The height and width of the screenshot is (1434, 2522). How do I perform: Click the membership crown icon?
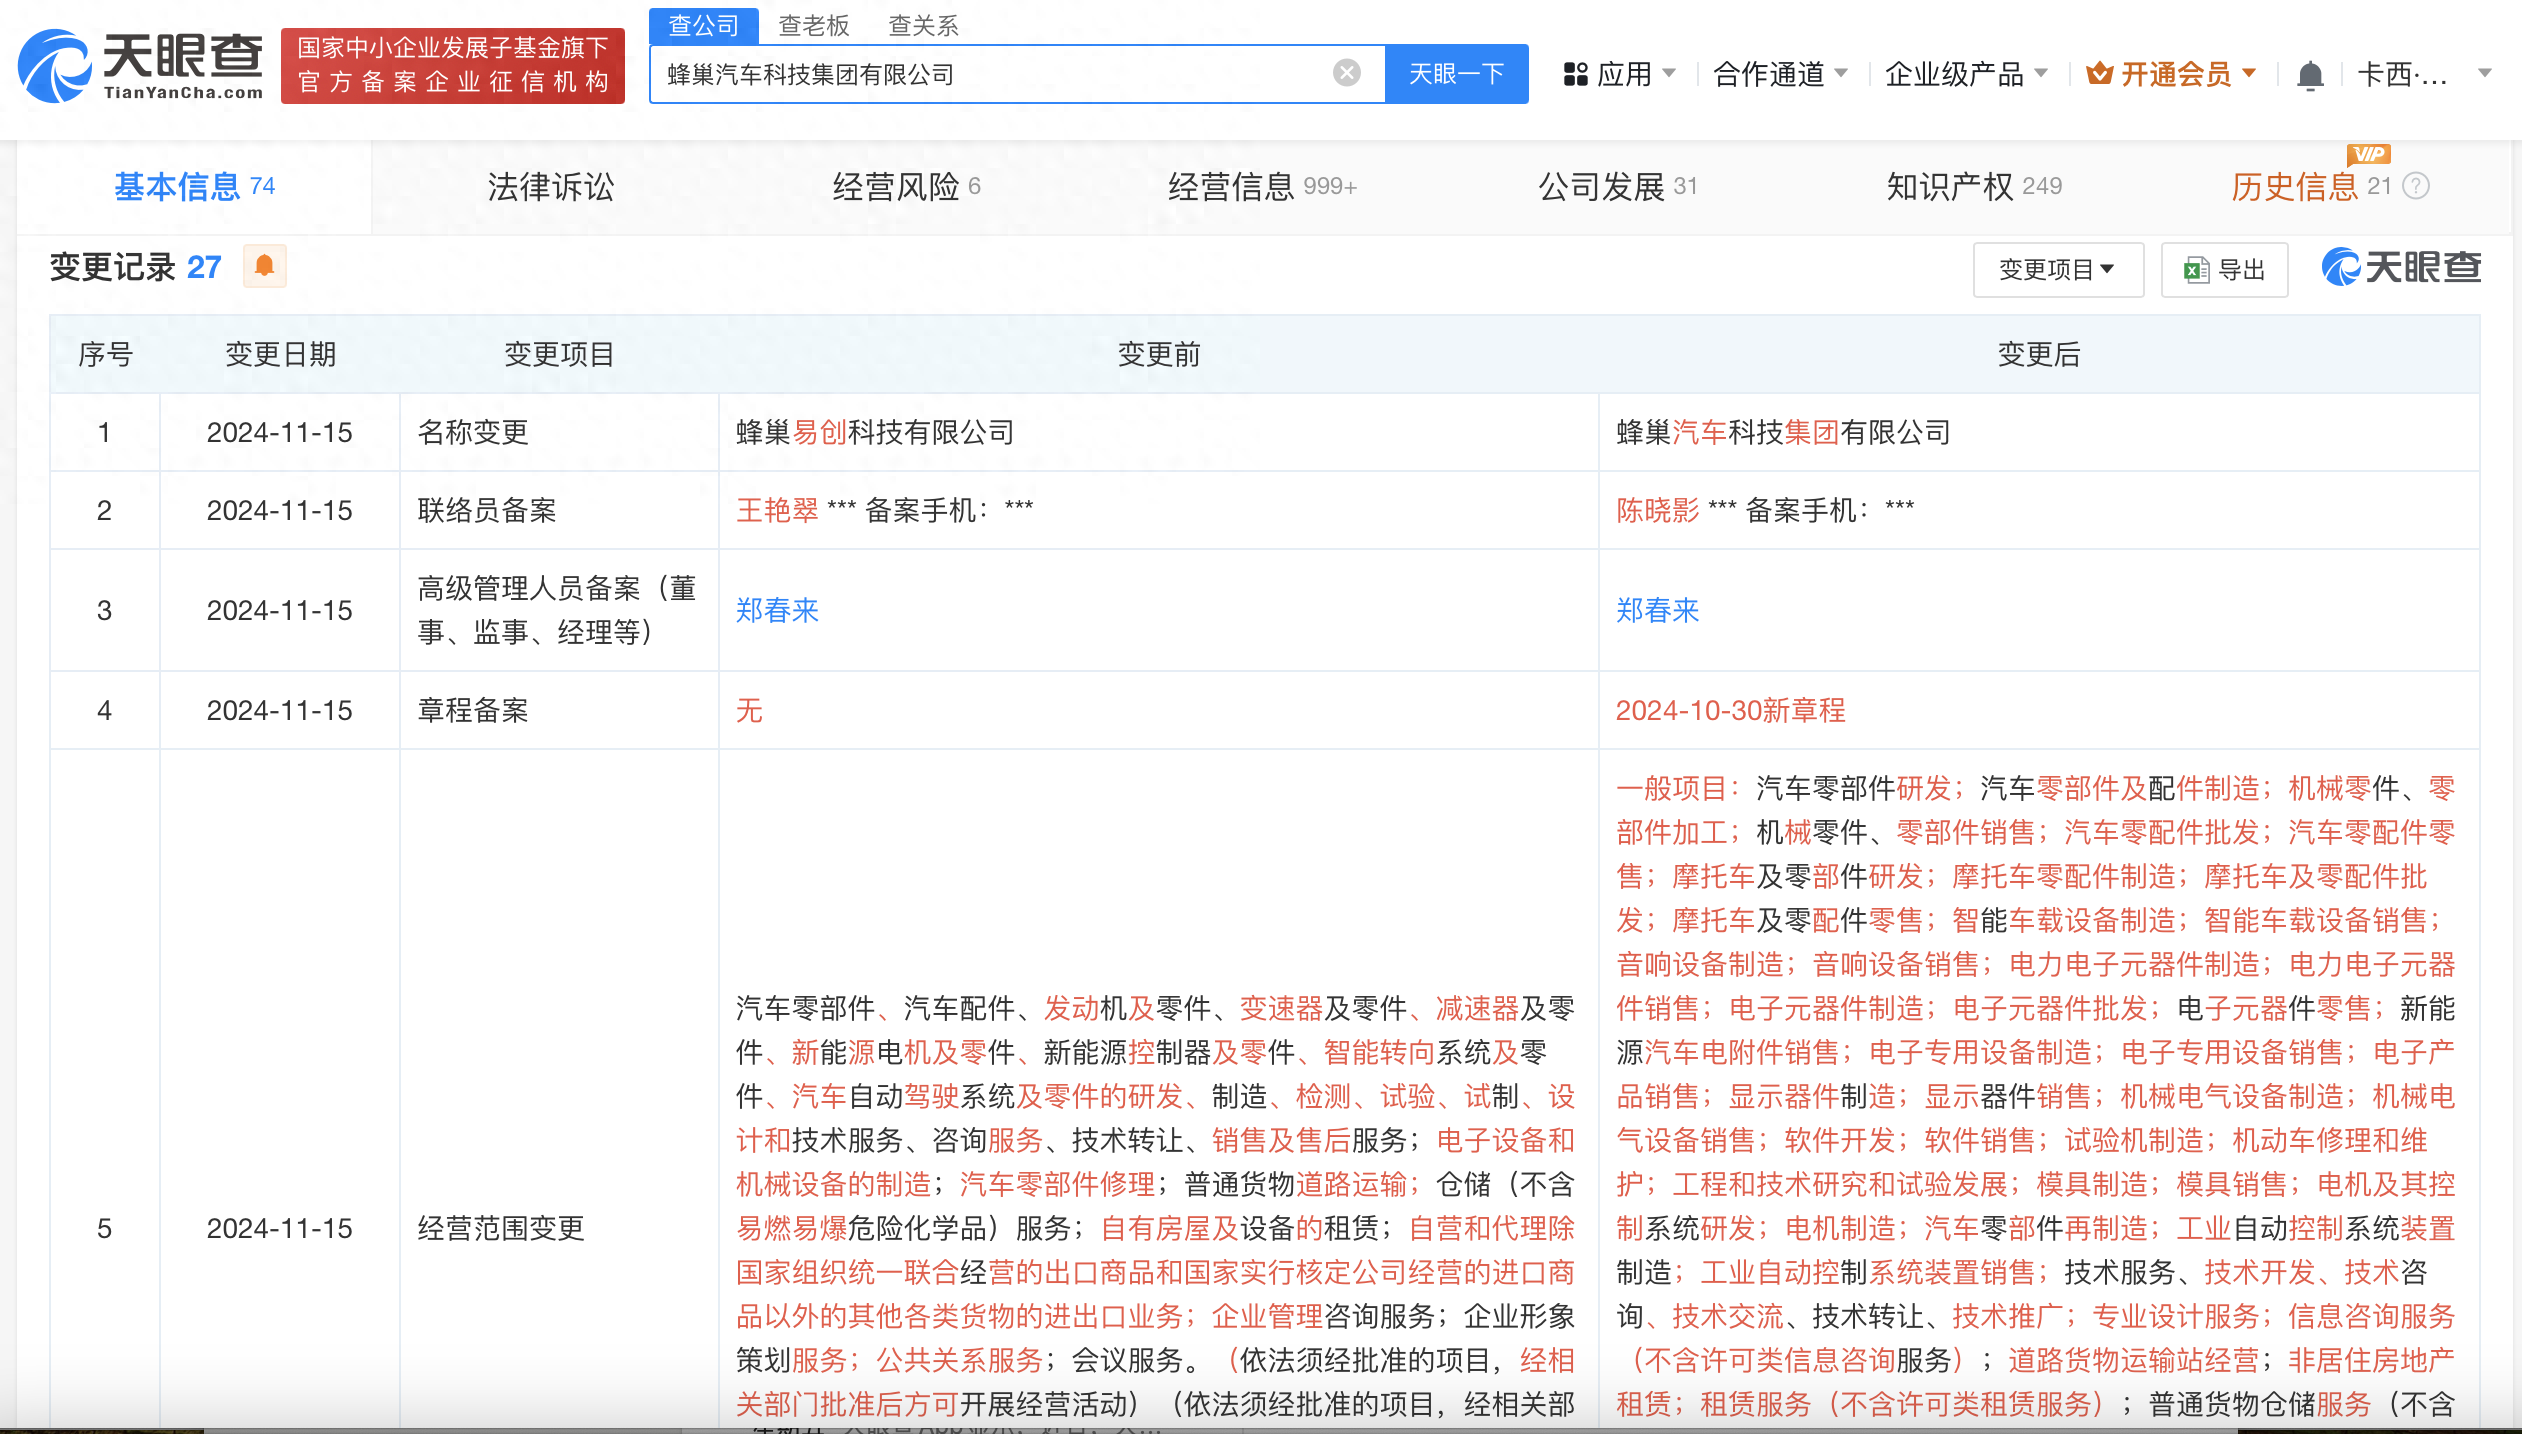tap(2100, 74)
